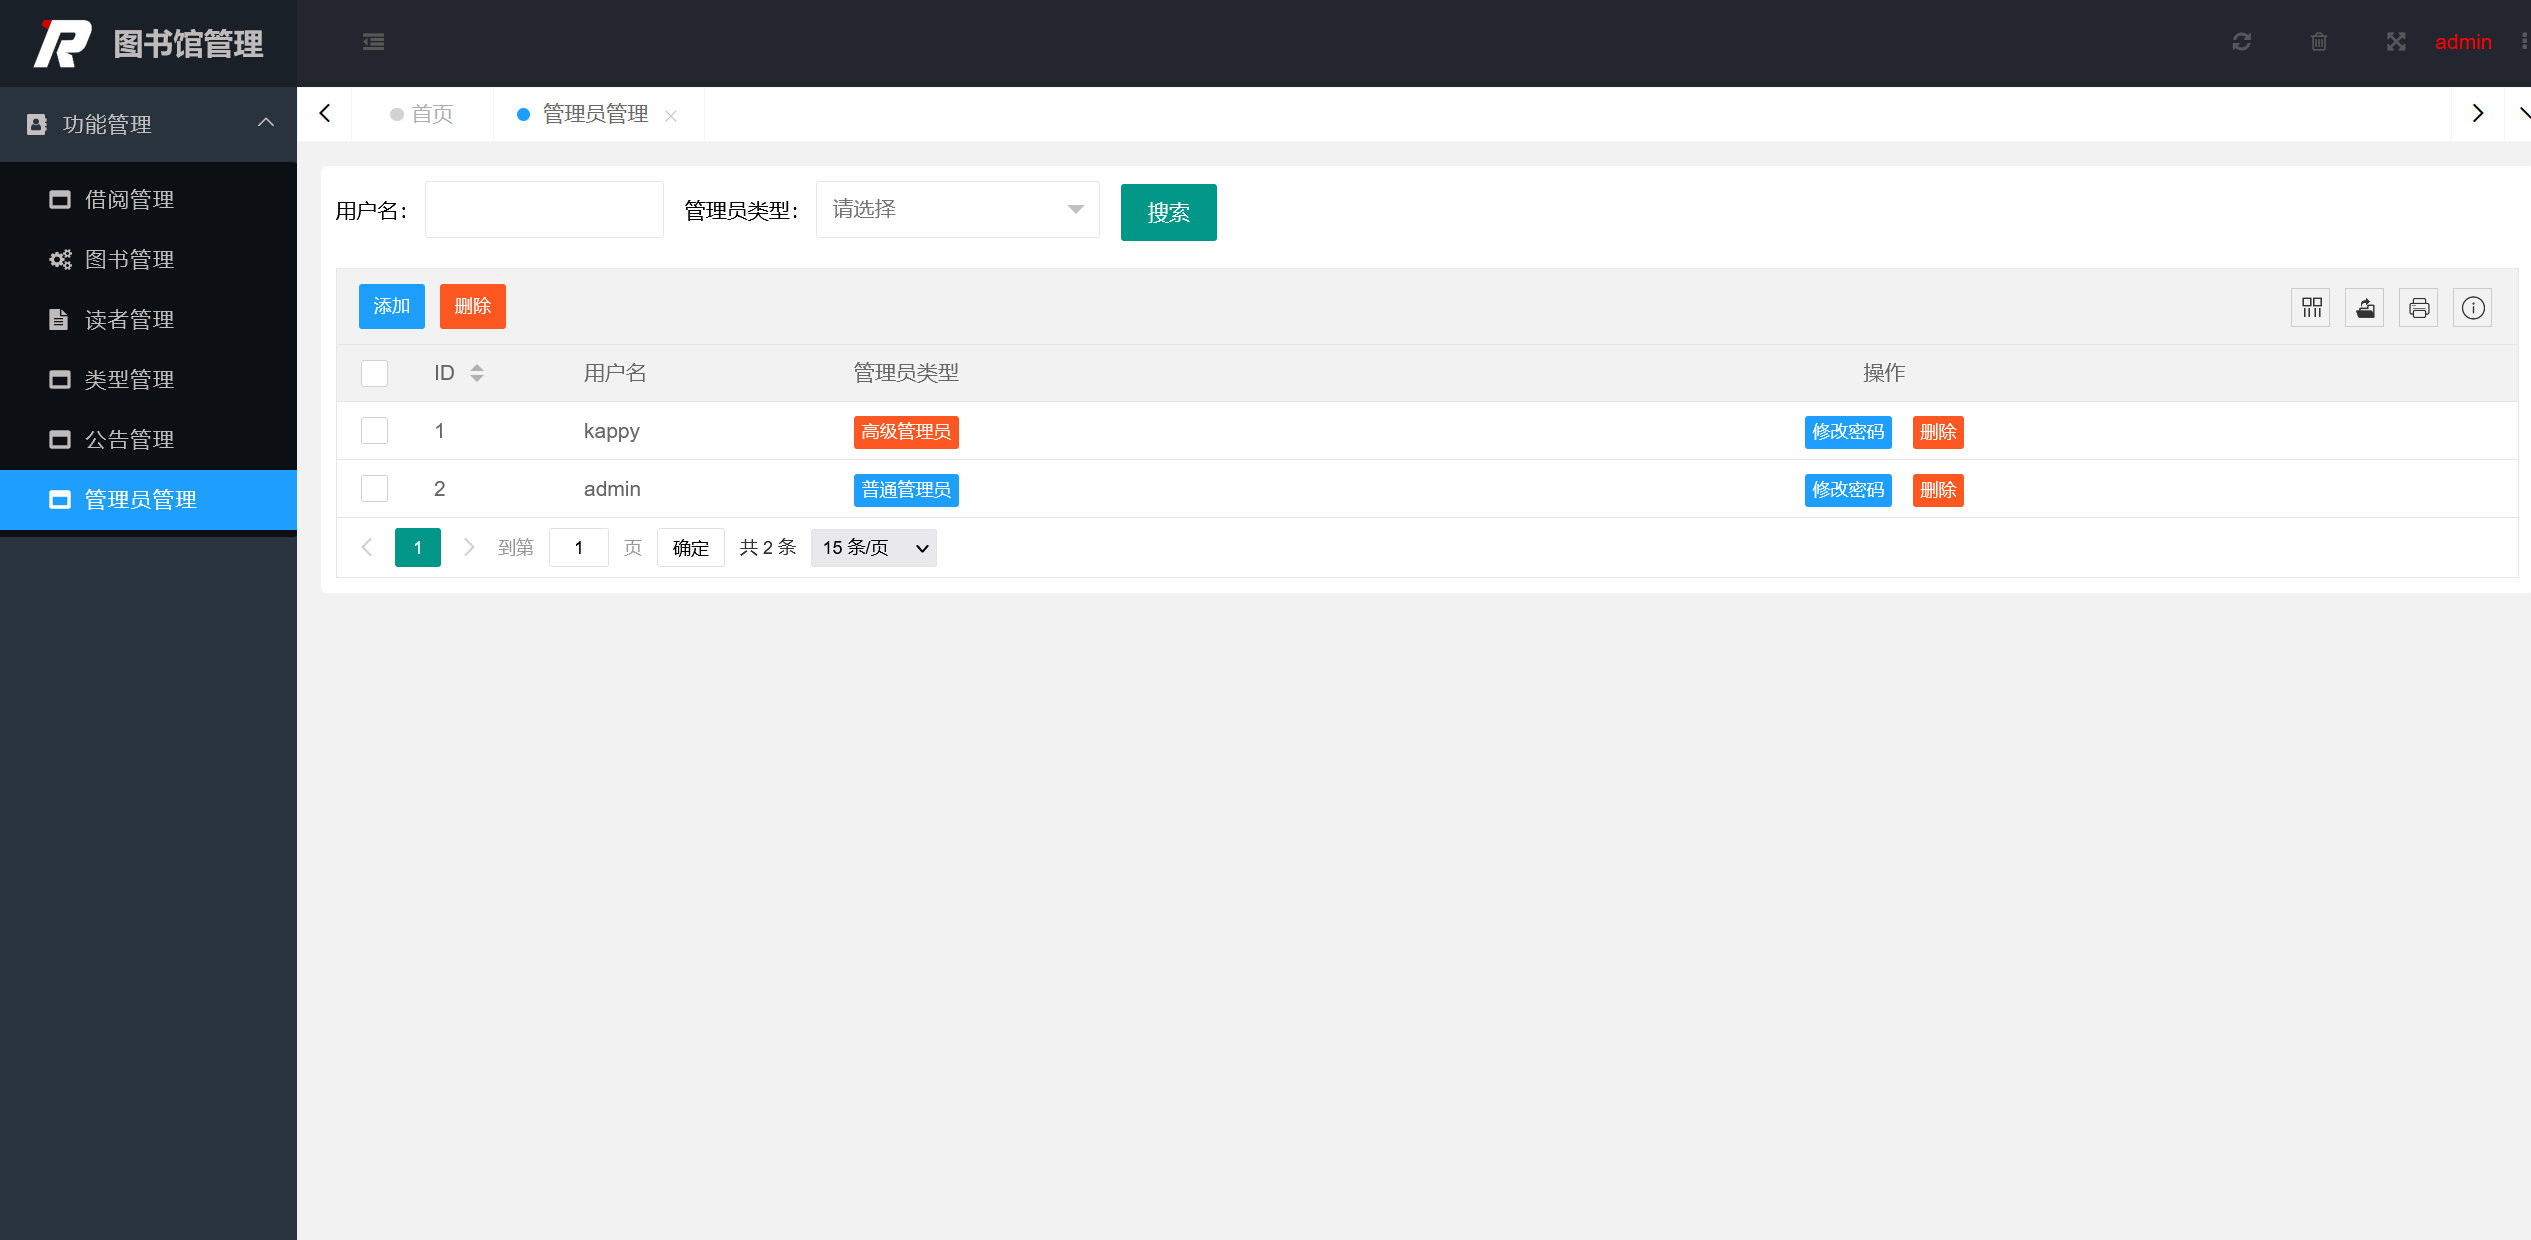The width and height of the screenshot is (2531, 1240).
Task: Open the table info tips icon
Action: click(x=2473, y=308)
